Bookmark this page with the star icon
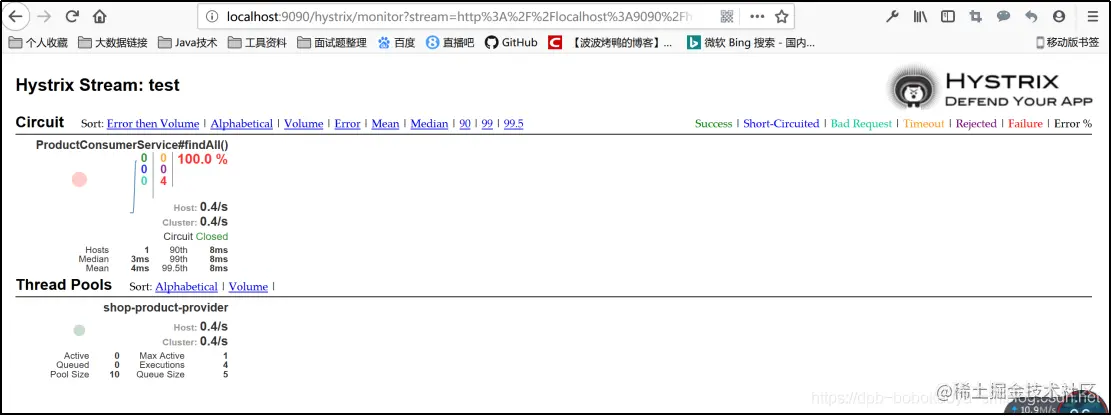This screenshot has width=1111, height=416. click(781, 16)
